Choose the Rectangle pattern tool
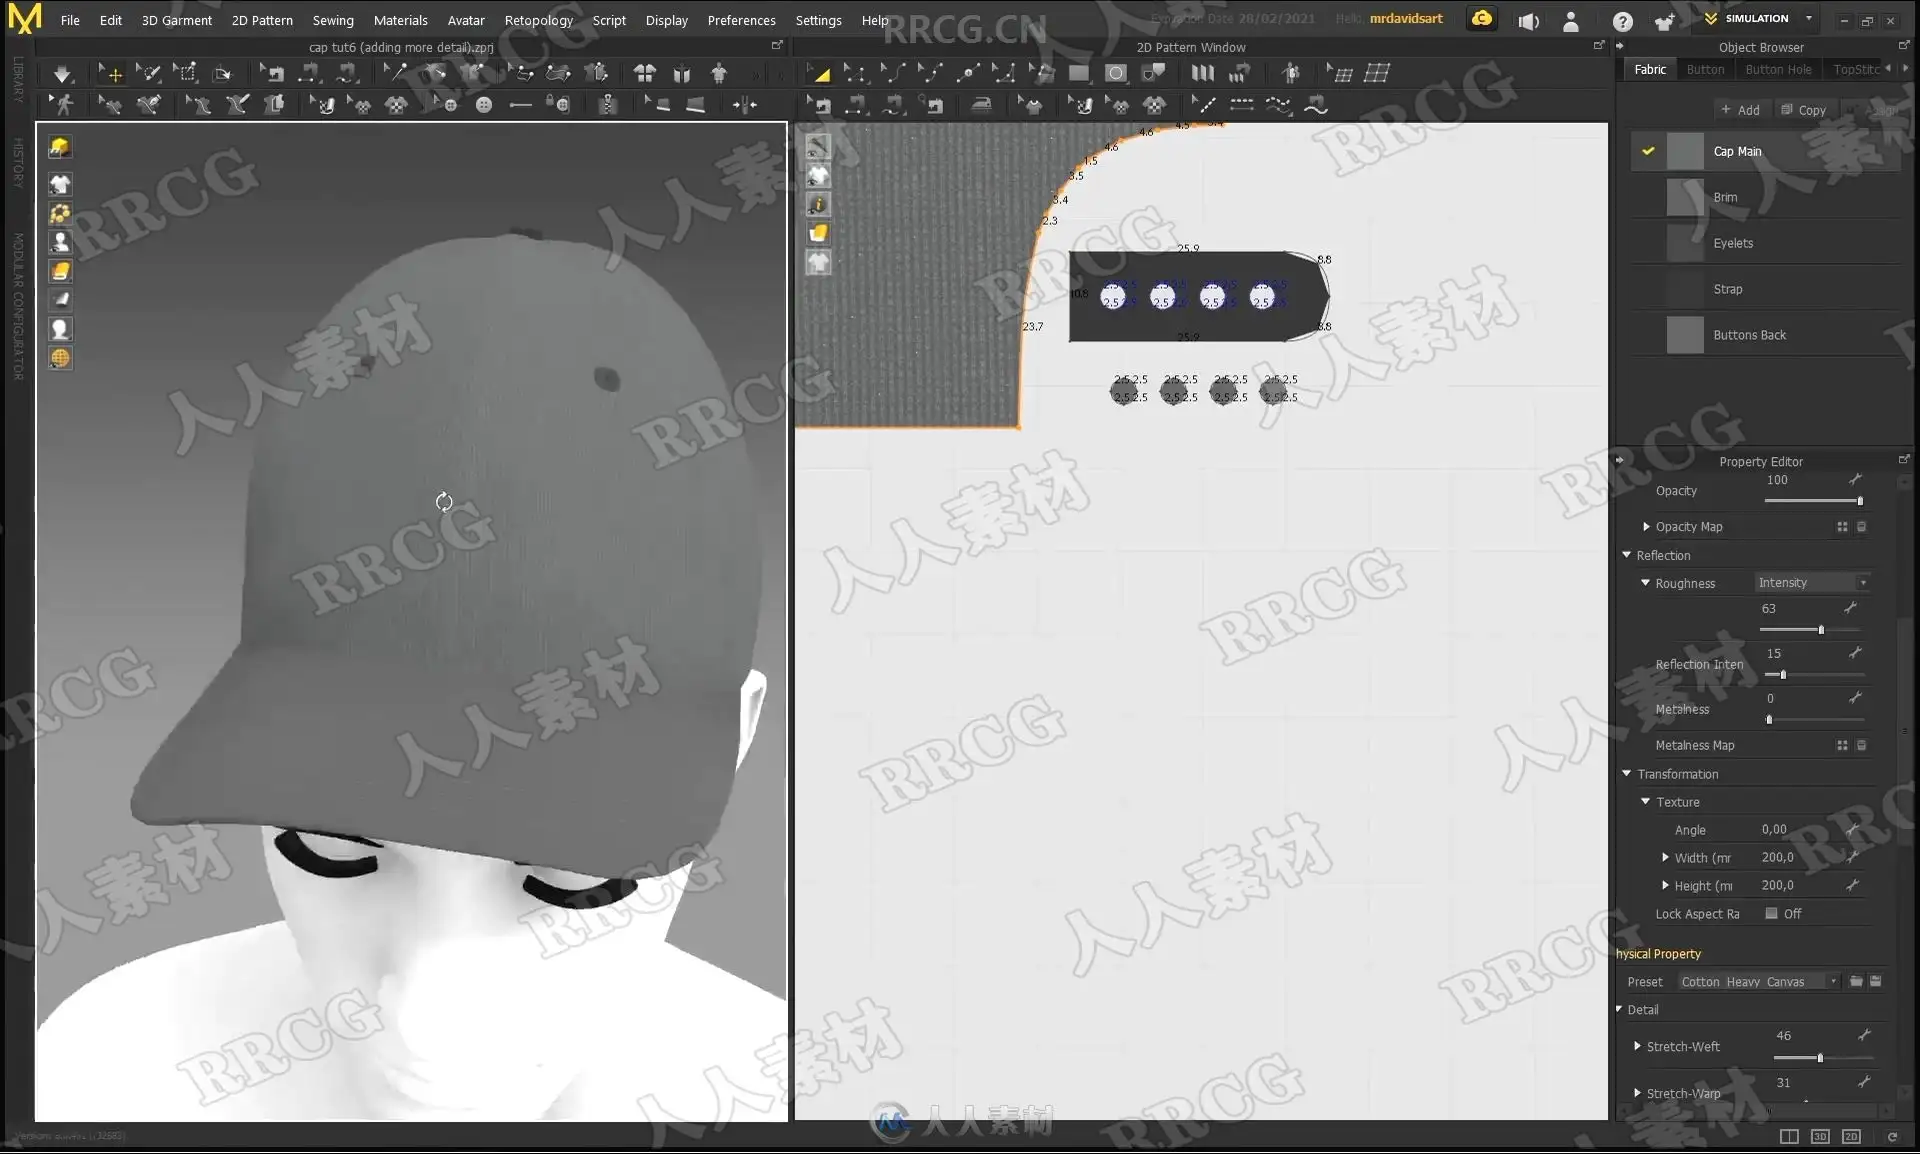Viewport: 1920px width, 1154px height. pyautogui.click(x=1078, y=73)
